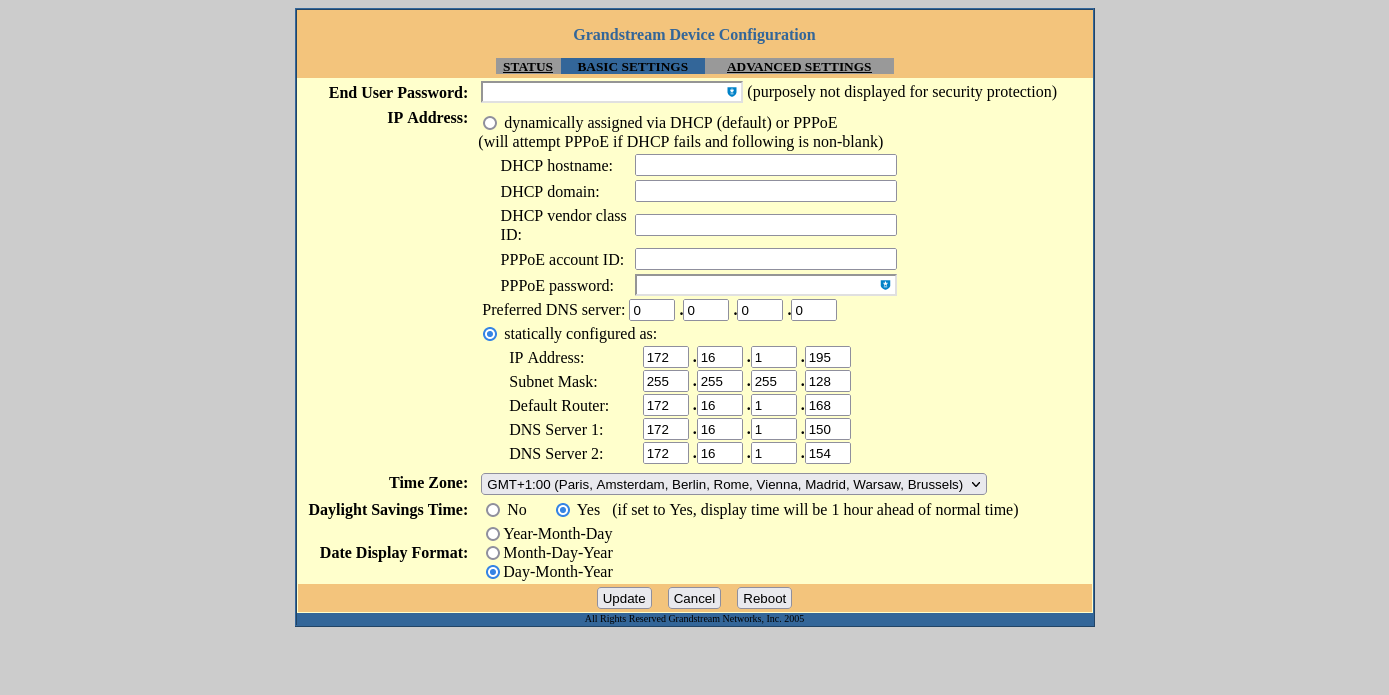Click the PPPoE account ID field
The height and width of the screenshot is (695, 1389).
tap(765, 259)
